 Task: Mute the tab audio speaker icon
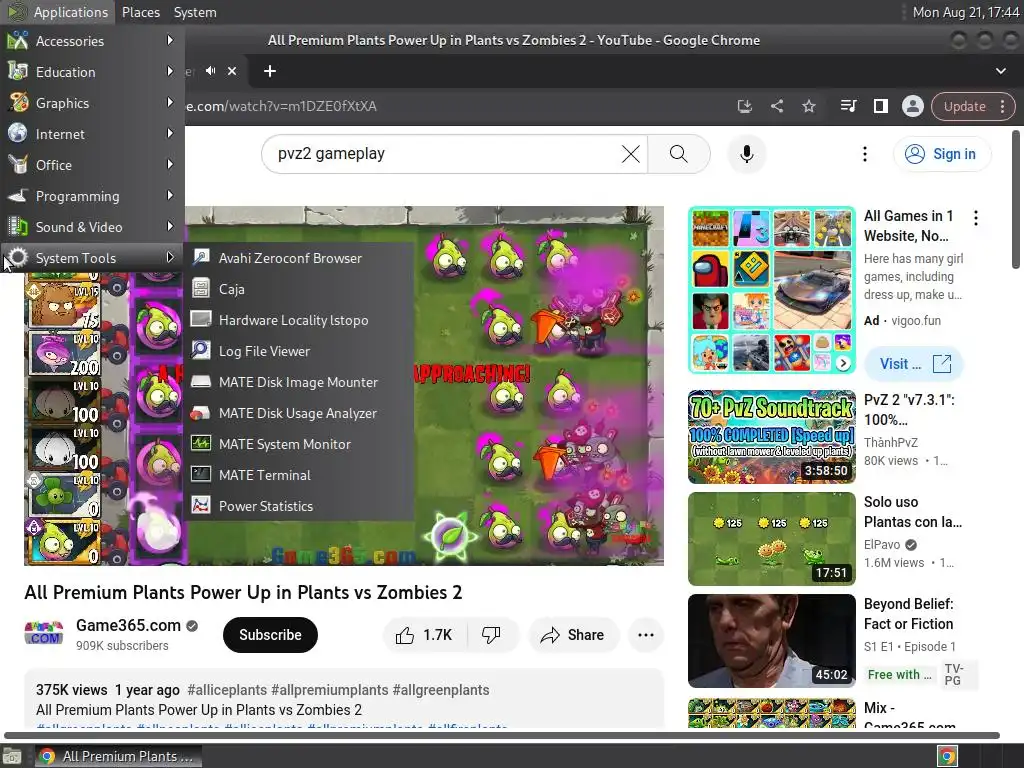point(210,71)
